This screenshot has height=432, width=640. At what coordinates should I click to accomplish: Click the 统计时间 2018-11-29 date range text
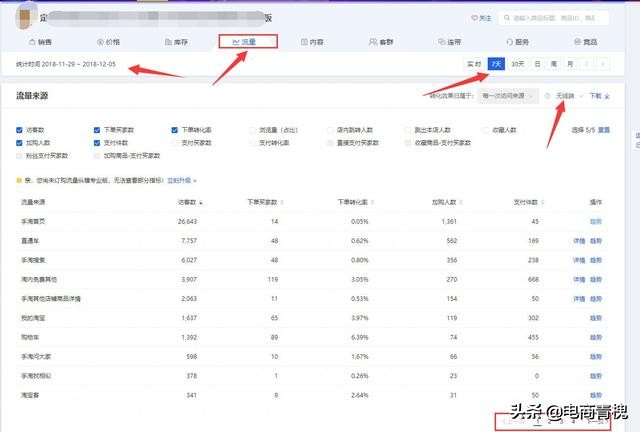point(66,64)
